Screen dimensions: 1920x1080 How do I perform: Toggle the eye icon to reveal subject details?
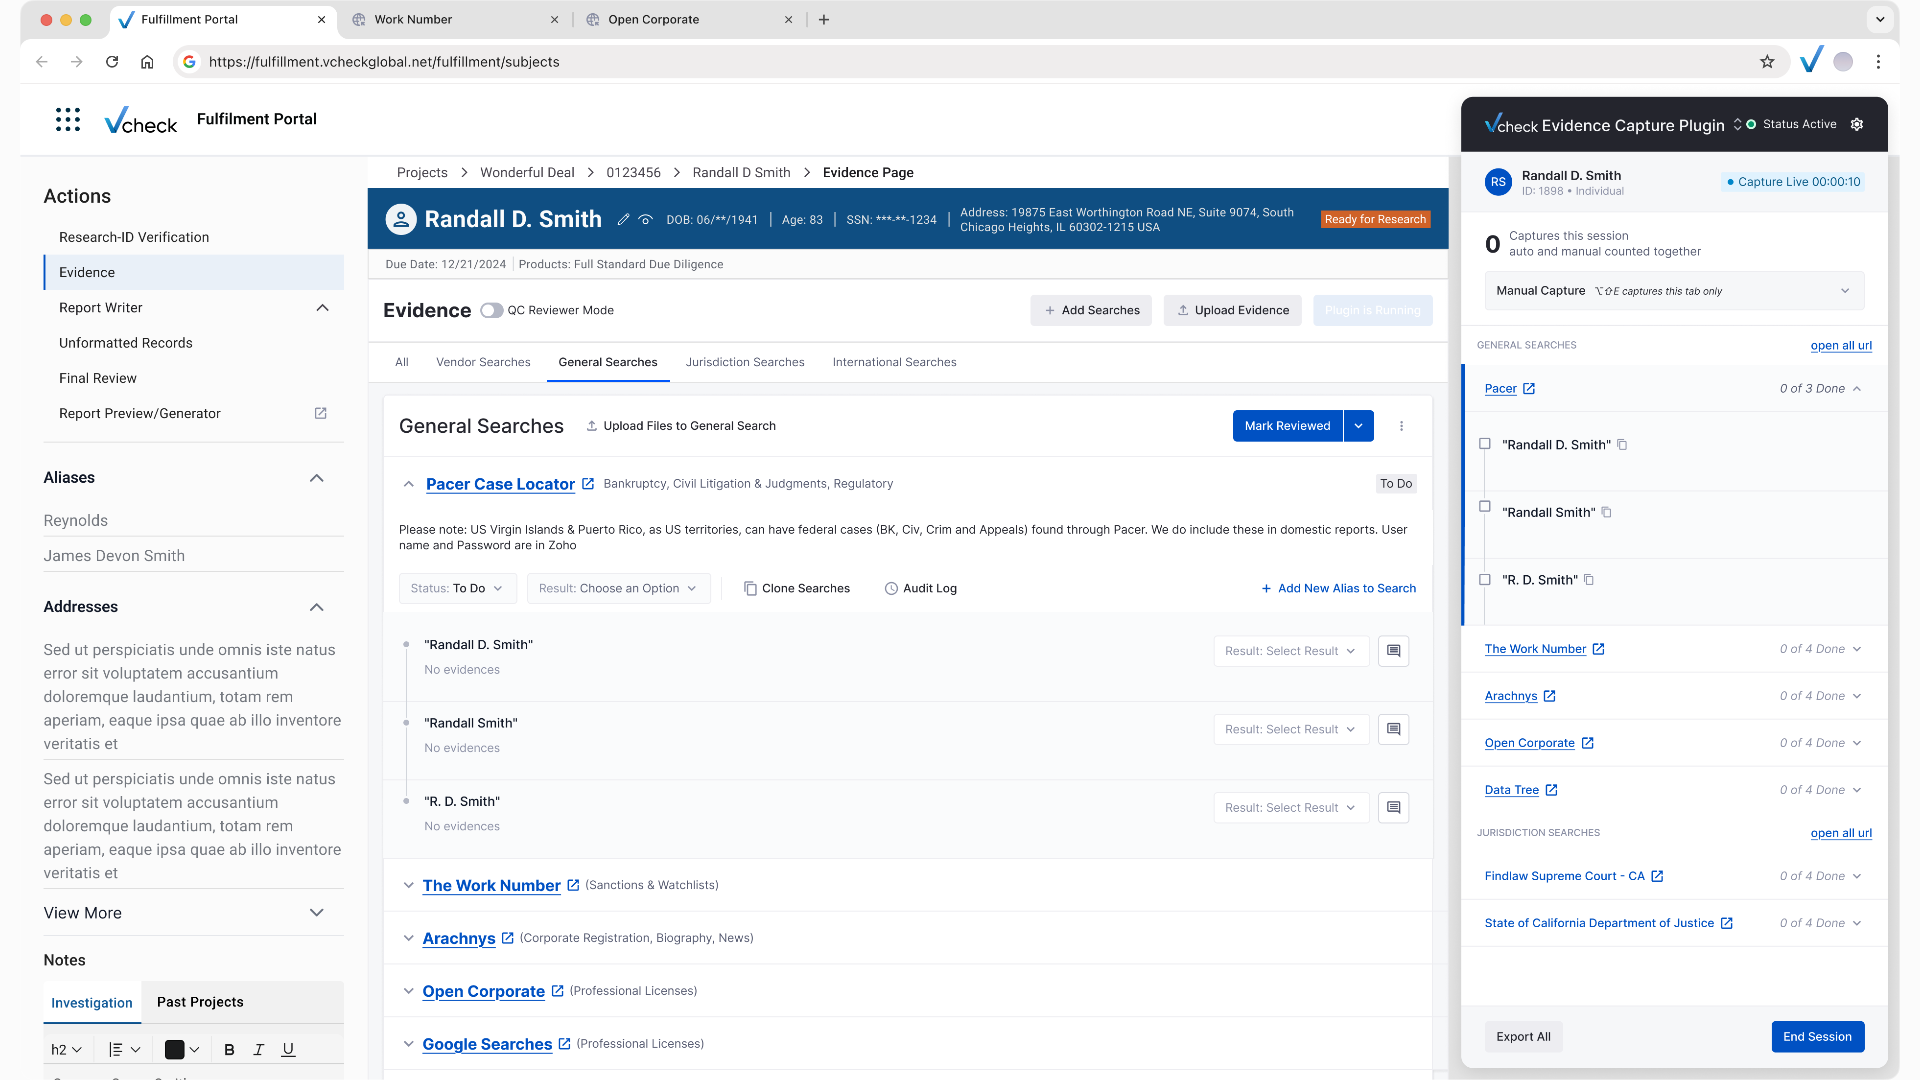[646, 220]
